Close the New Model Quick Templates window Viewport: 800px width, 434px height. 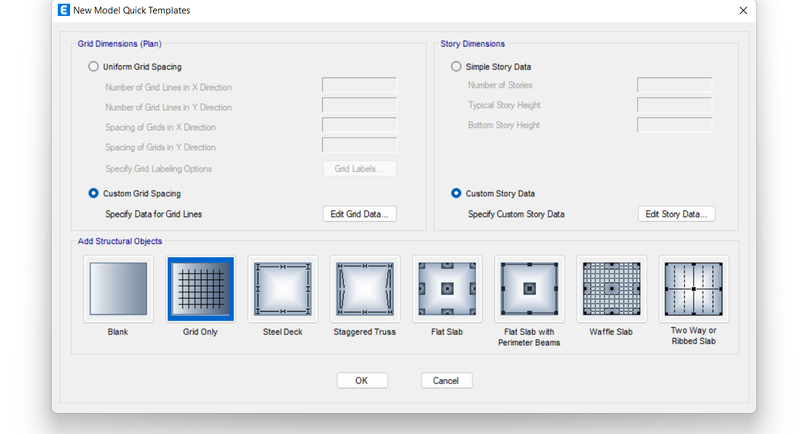click(743, 11)
